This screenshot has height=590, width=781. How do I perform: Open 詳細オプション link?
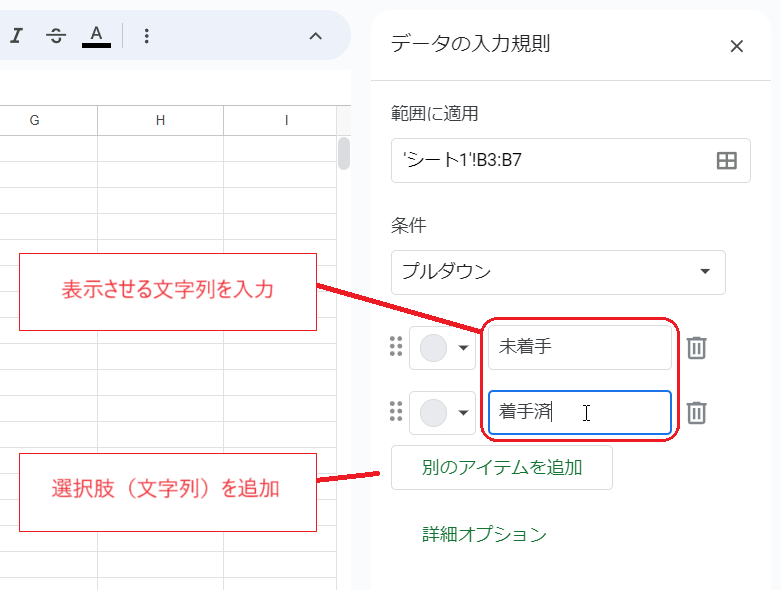click(x=484, y=534)
